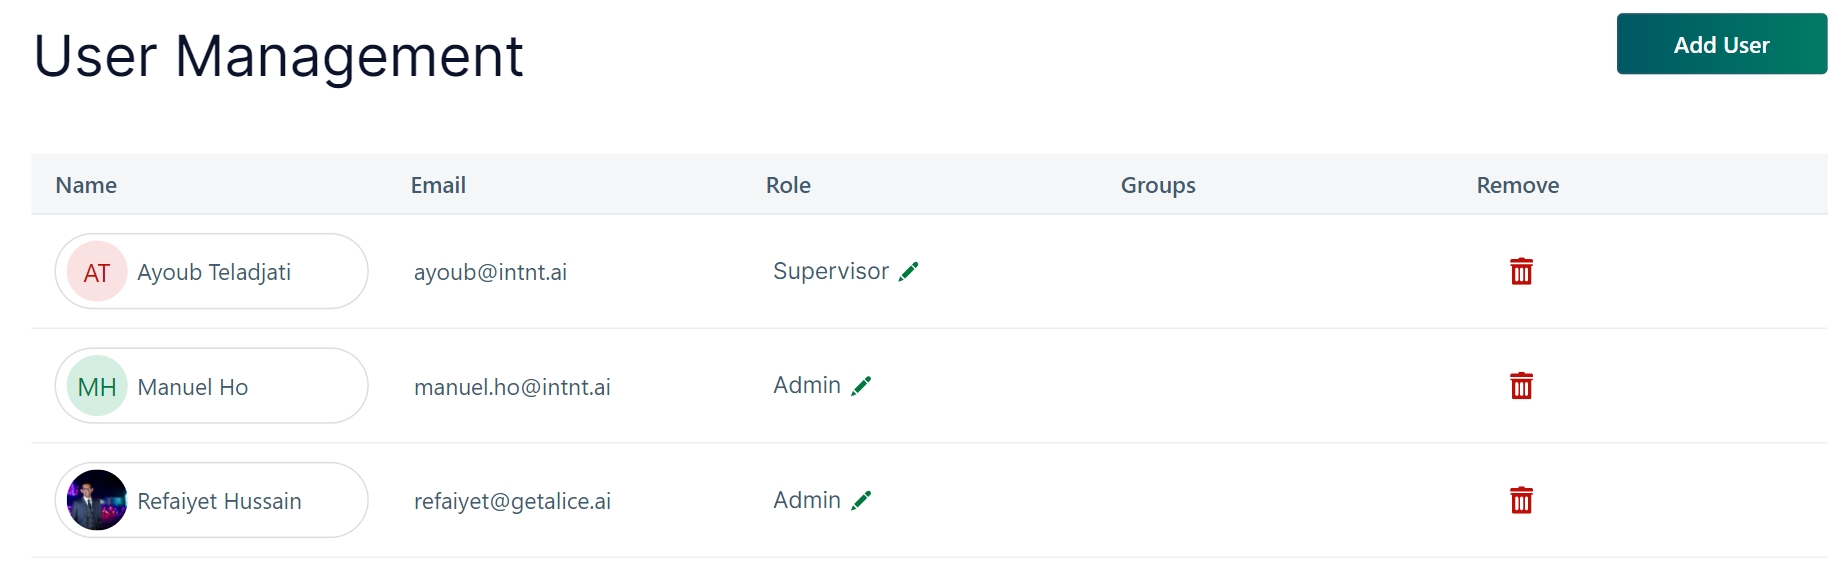Viewport: 1842px width, 567px height.
Task: Edit Manuel Ho's Admin role with pencil icon
Action: coord(861,386)
